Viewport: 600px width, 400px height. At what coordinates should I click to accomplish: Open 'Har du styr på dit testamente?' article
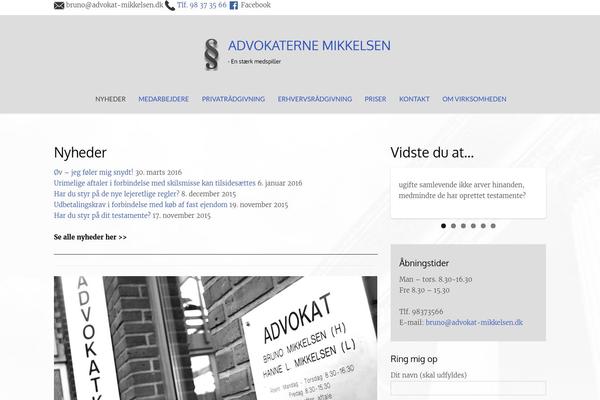tap(102, 215)
